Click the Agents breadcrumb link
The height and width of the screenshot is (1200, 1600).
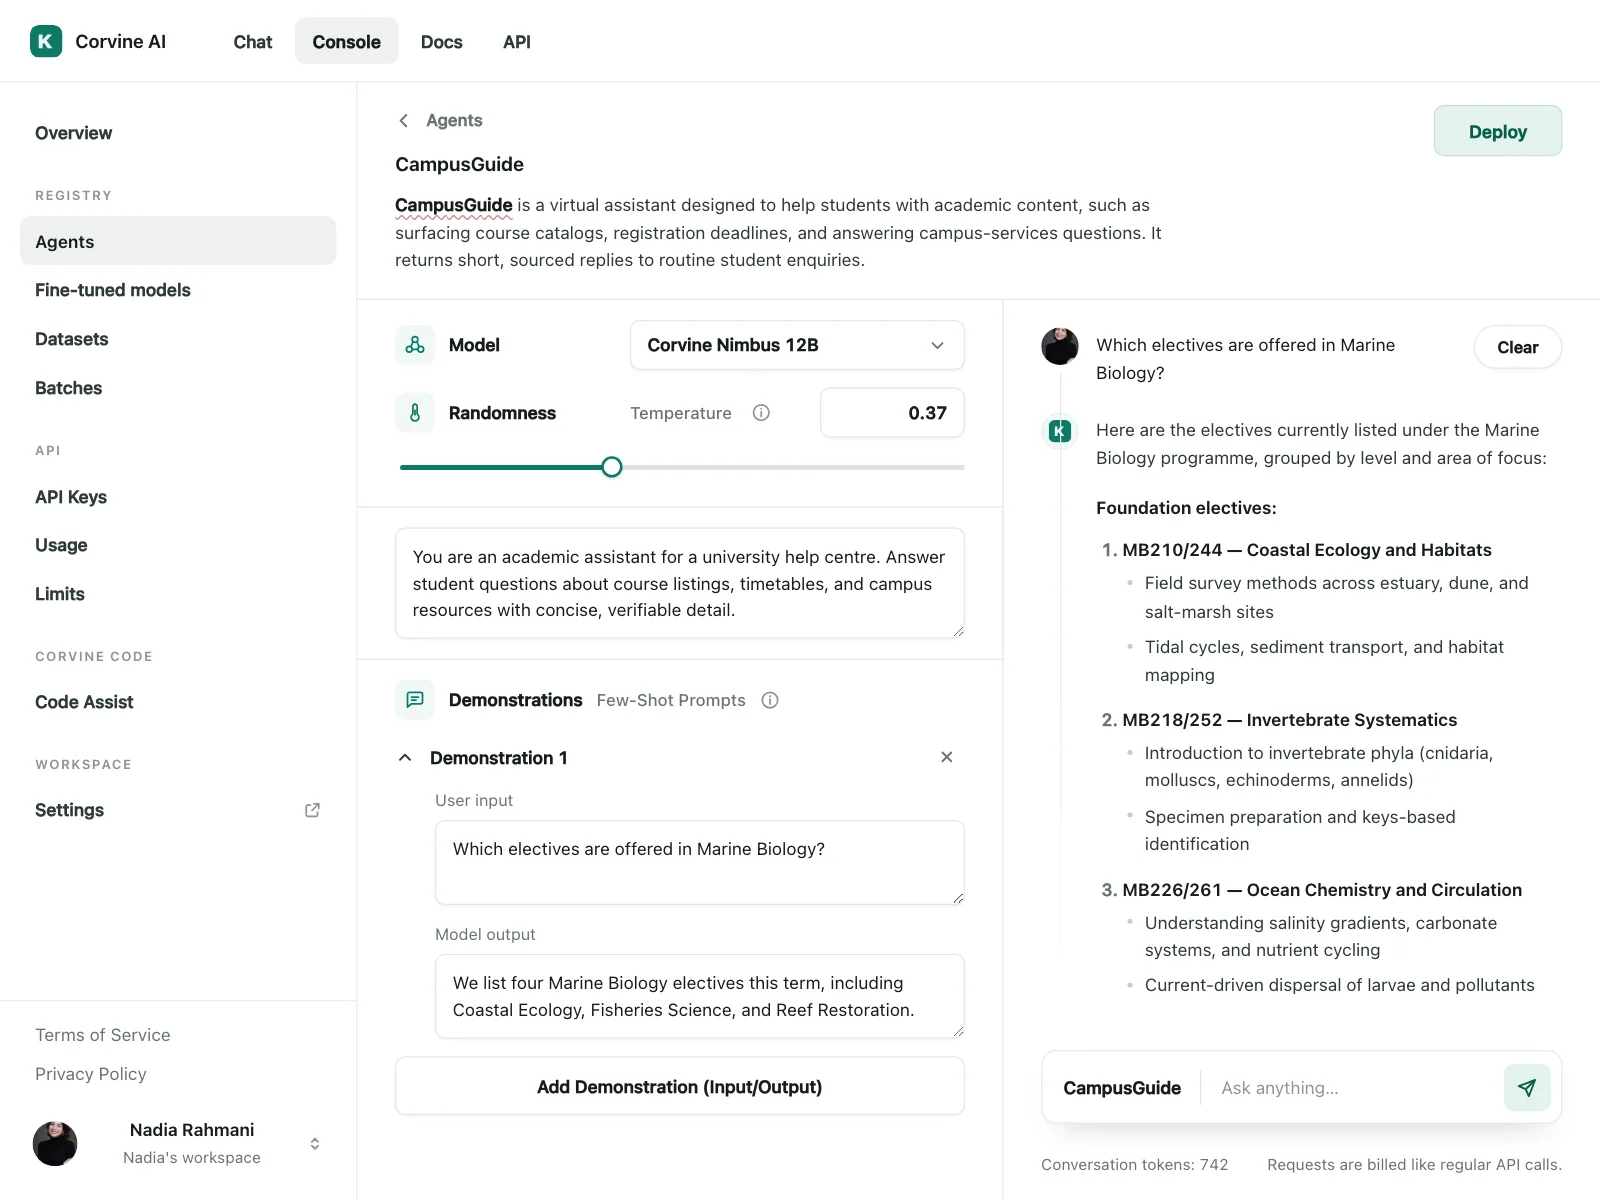pyautogui.click(x=454, y=121)
